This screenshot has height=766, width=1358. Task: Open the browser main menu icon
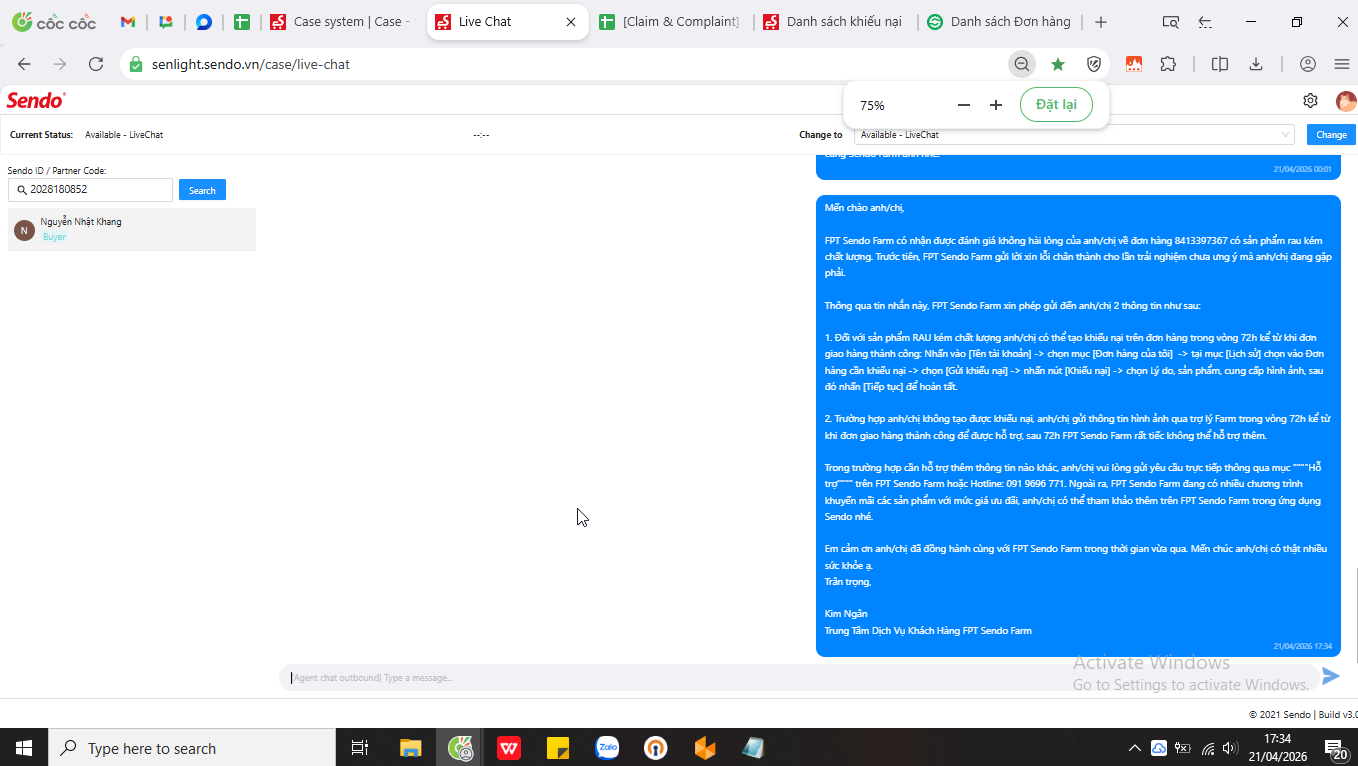point(1342,64)
